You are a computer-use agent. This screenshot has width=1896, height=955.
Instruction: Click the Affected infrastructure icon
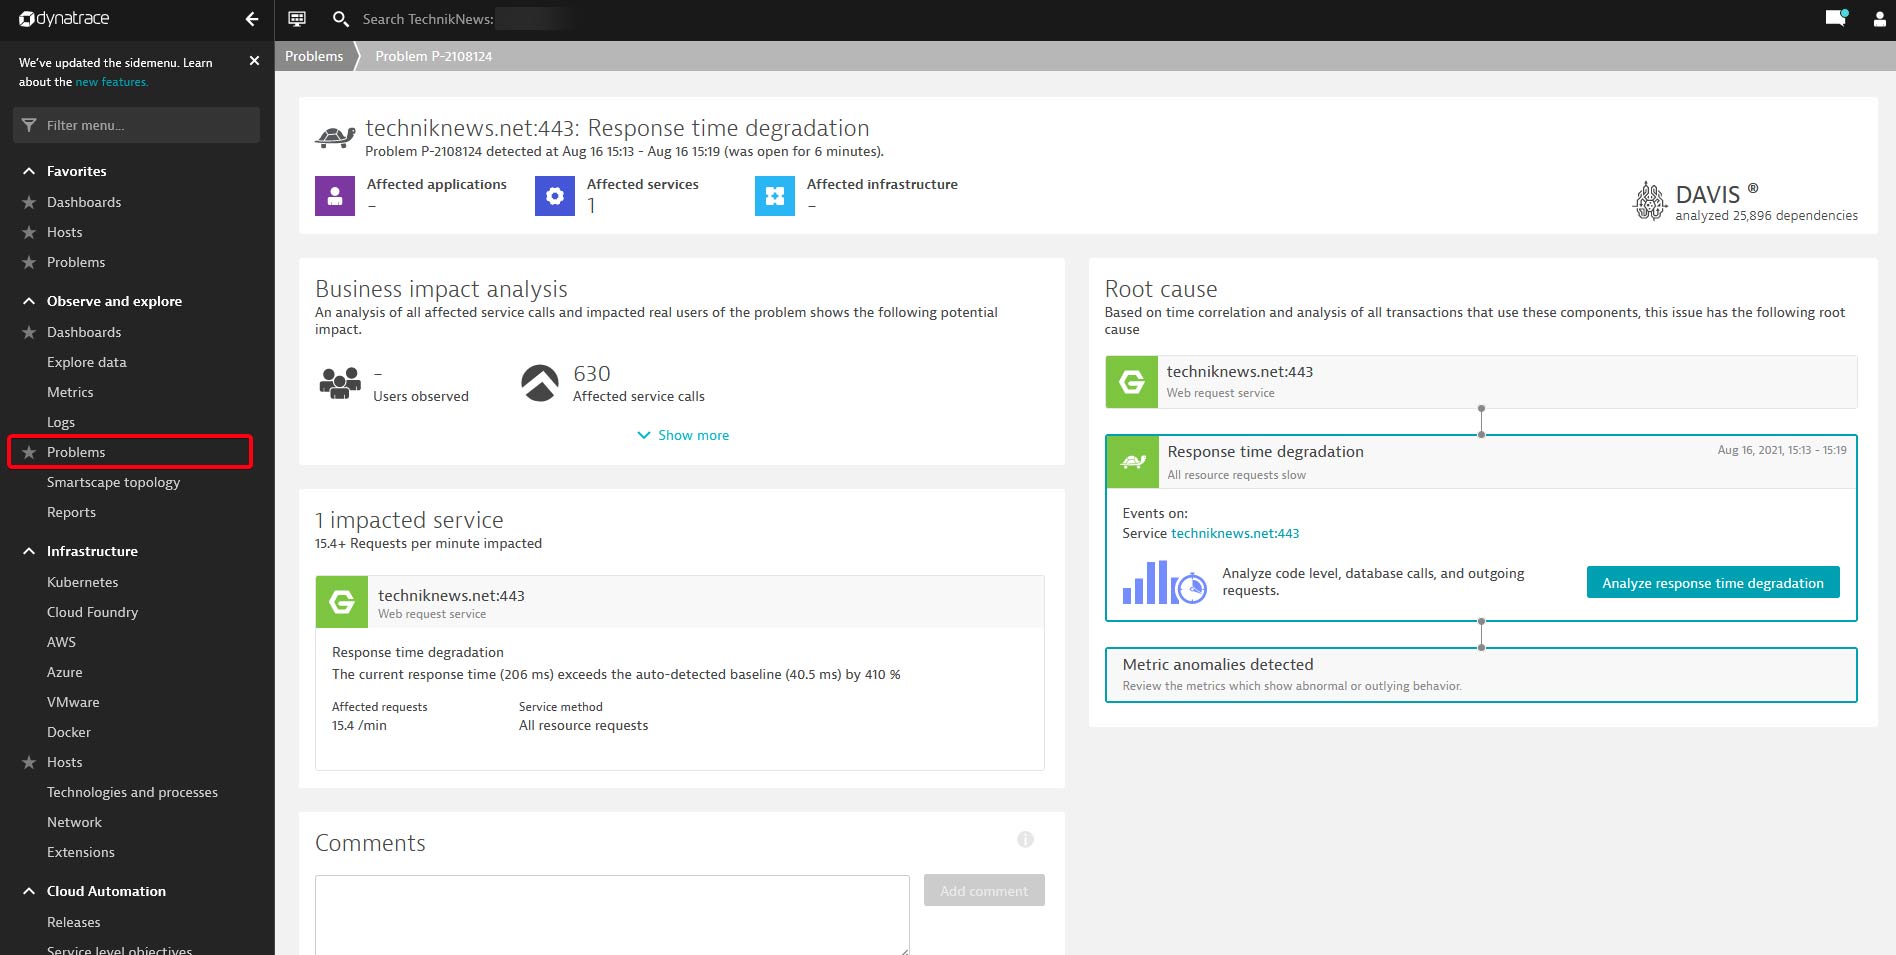click(x=775, y=196)
